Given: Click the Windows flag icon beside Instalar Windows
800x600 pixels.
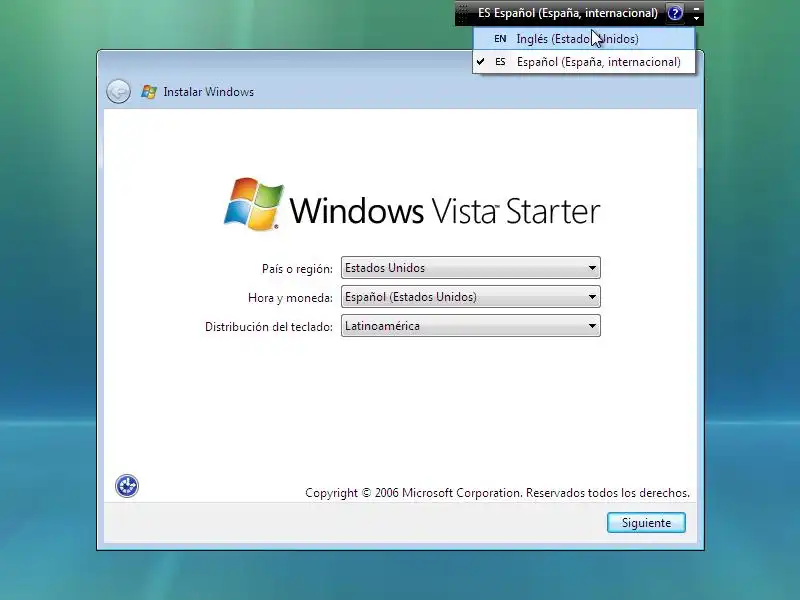Looking at the screenshot, I should coord(149,92).
